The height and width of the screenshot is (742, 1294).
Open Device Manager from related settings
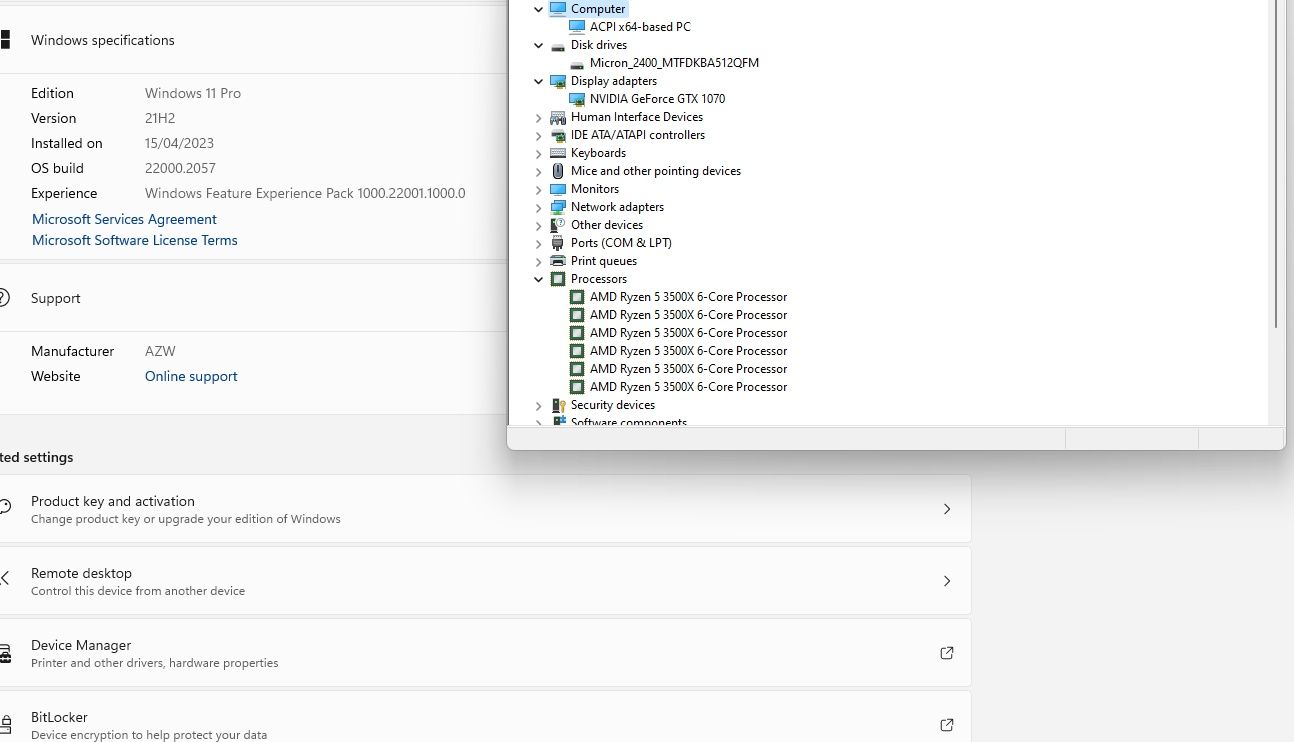[485, 653]
